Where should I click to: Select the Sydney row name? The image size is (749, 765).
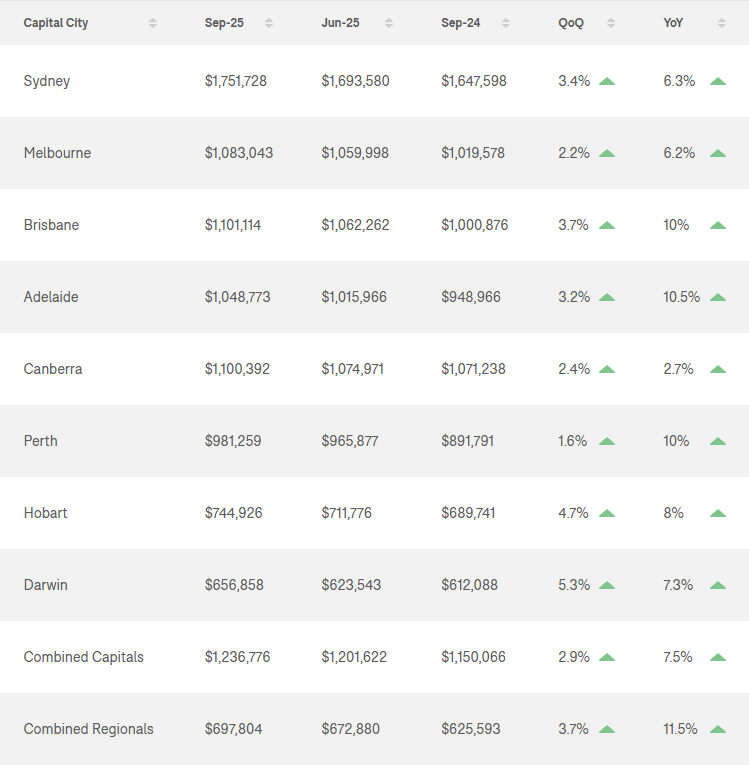point(47,81)
